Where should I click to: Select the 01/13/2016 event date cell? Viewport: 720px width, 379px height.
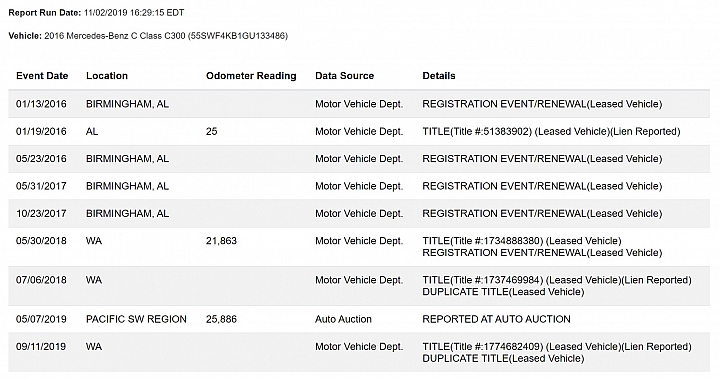click(x=41, y=104)
